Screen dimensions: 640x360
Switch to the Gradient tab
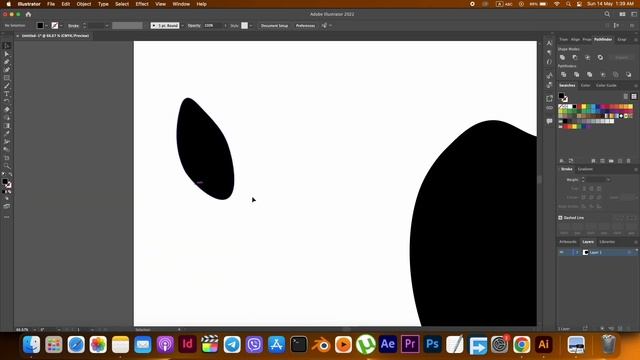585,169
